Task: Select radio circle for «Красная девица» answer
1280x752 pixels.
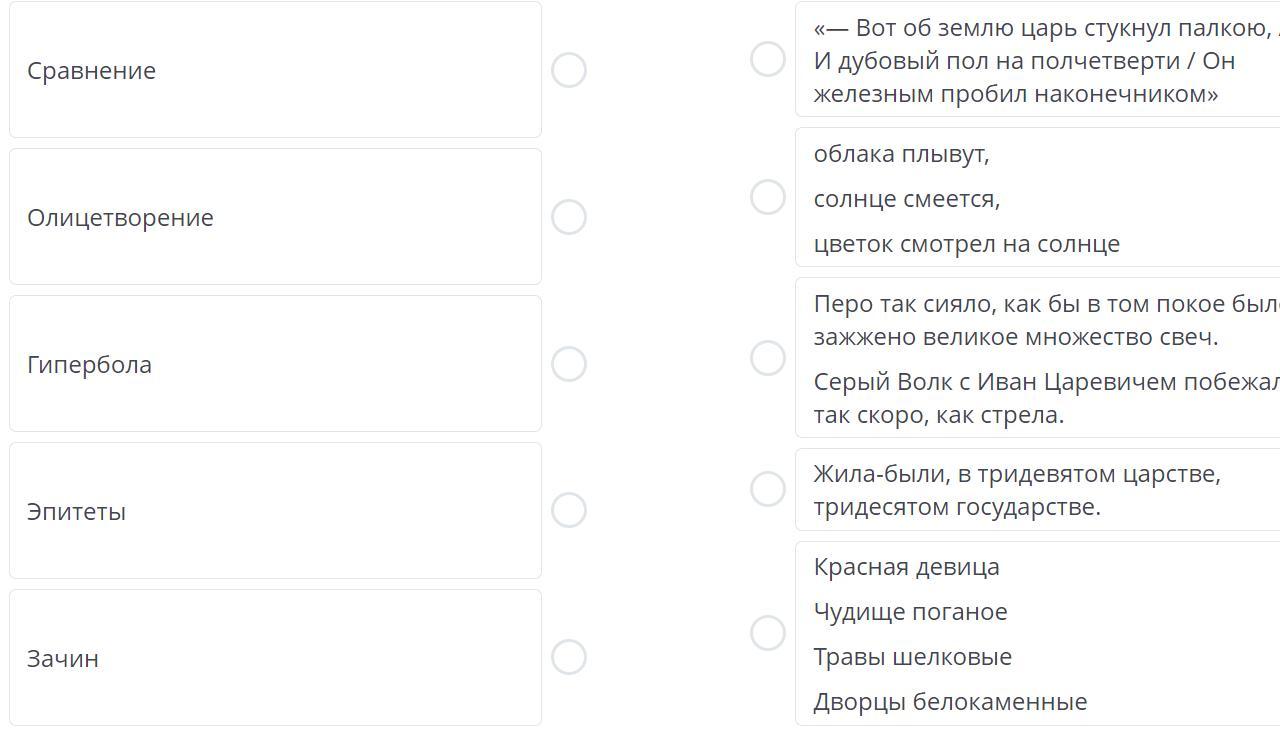Action: point(768,633)
